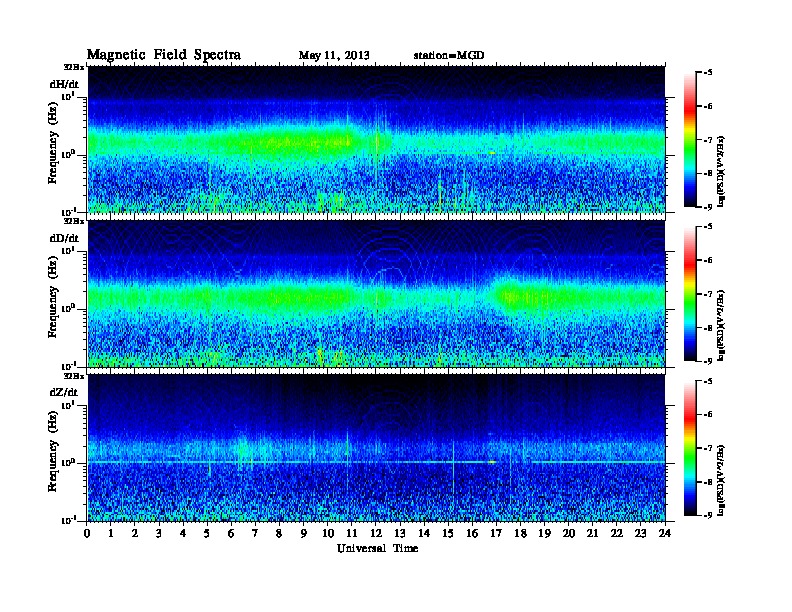The width and height of the screenshot is (792, 612).
Task: Click the "dH/dt" panel label
Action: [64, 84]
